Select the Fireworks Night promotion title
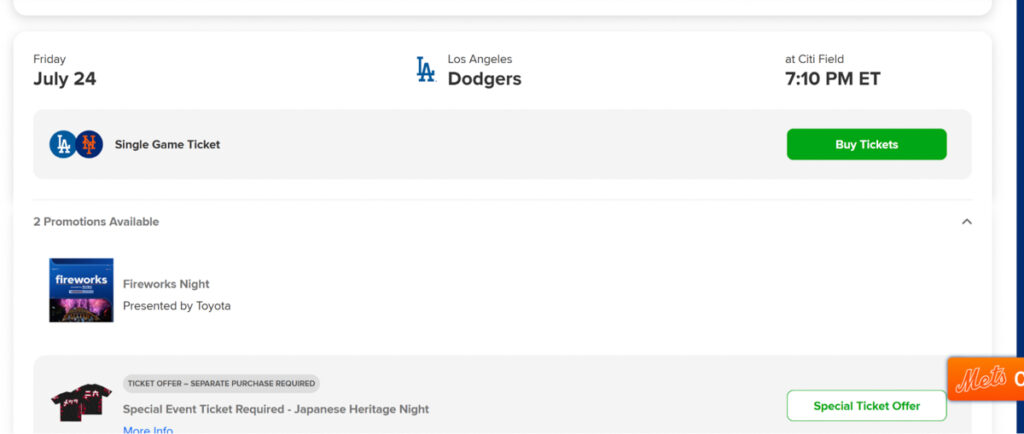 click(167, 284)
